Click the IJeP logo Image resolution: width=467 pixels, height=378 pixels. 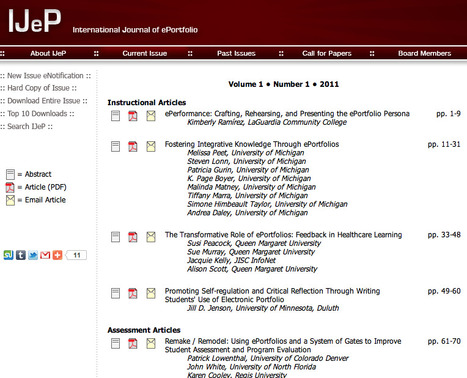(x=35, y=21)
